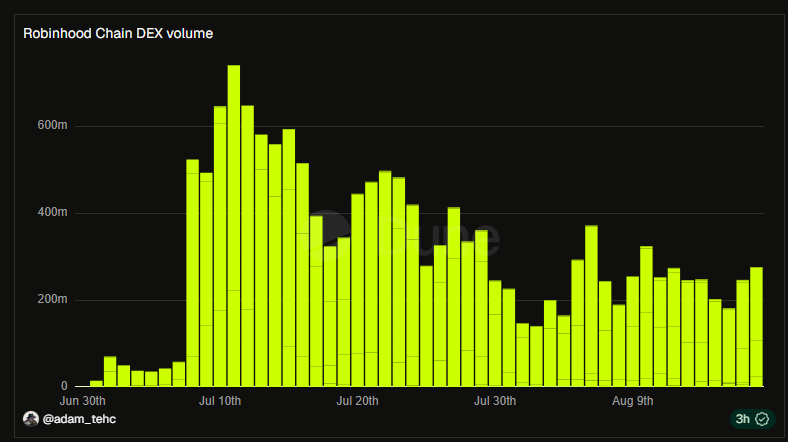Select the tallest bar peaking above 700m
Screen dimensions: 788x442
[234, 226]
